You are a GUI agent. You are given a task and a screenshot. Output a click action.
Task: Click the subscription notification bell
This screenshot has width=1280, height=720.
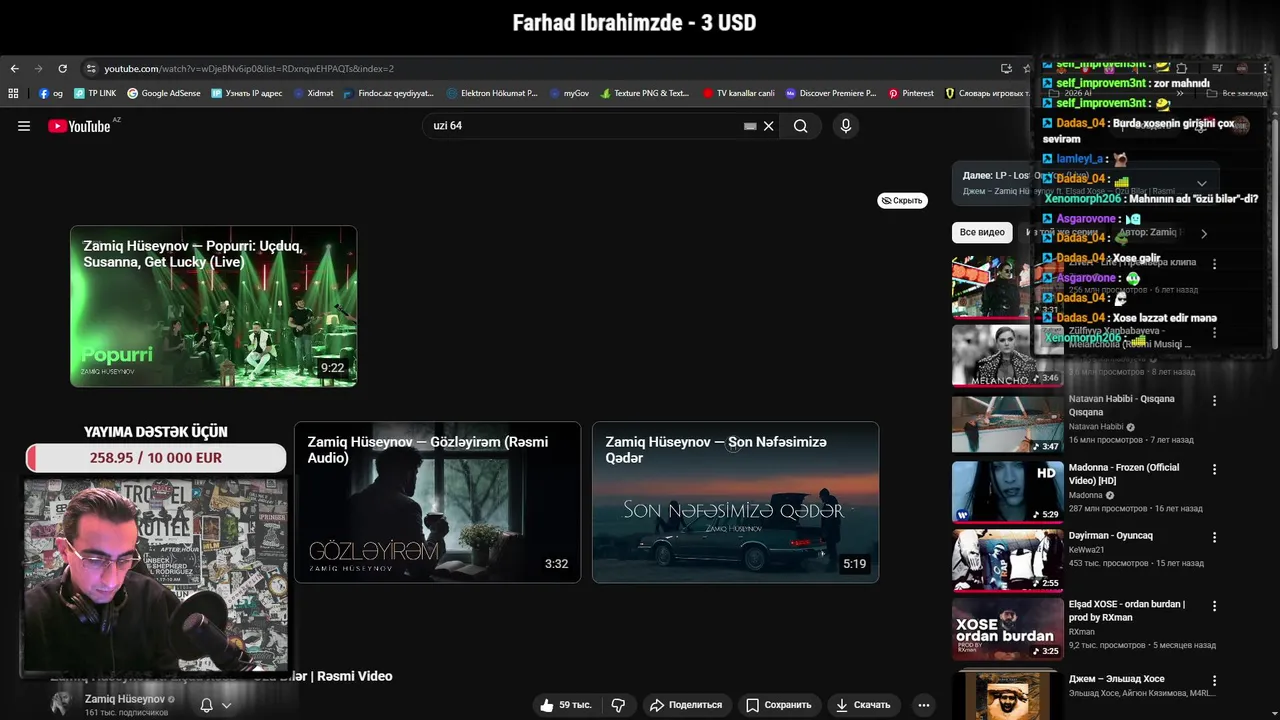coord(207,705)
